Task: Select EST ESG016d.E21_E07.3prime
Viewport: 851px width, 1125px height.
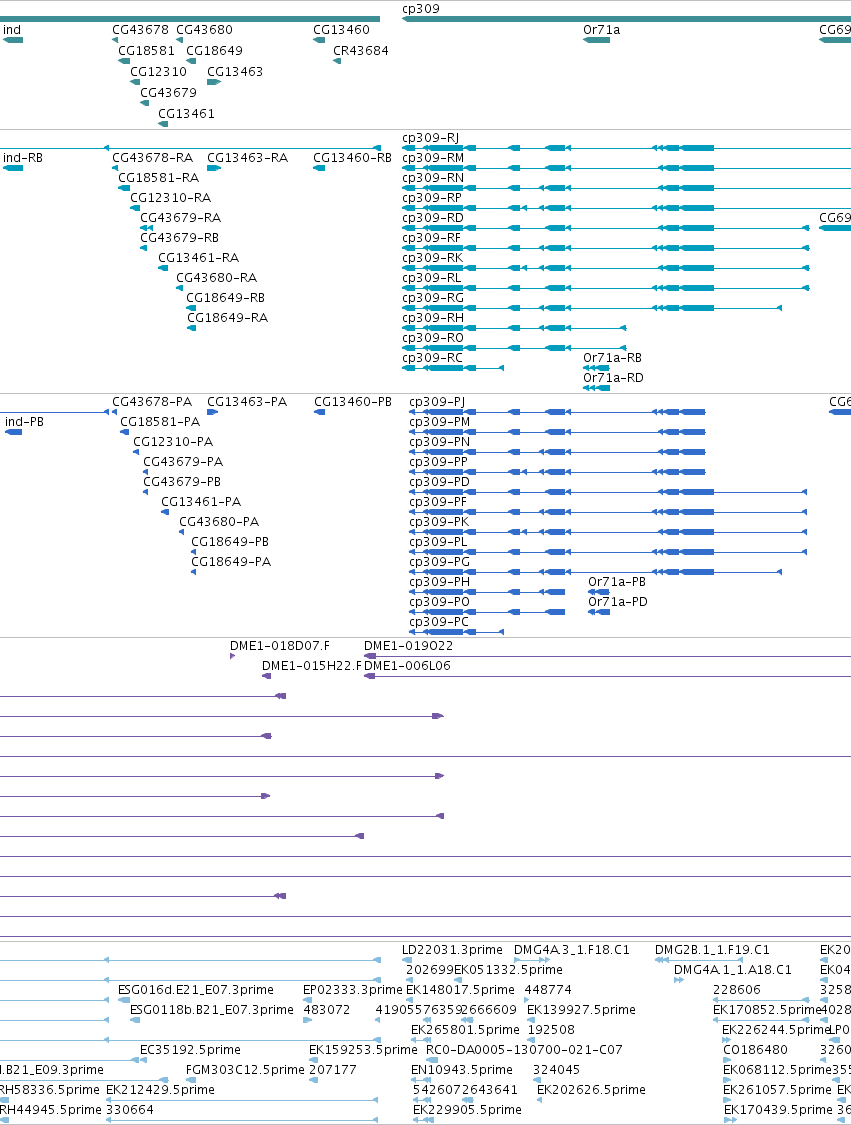Action: pos(196,989)
